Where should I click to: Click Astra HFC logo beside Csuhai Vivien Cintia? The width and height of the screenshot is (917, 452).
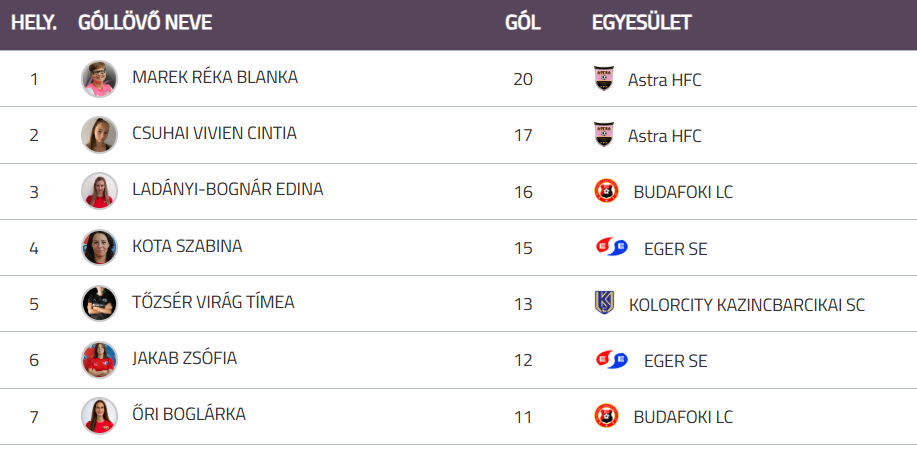[x=603, y=135]
